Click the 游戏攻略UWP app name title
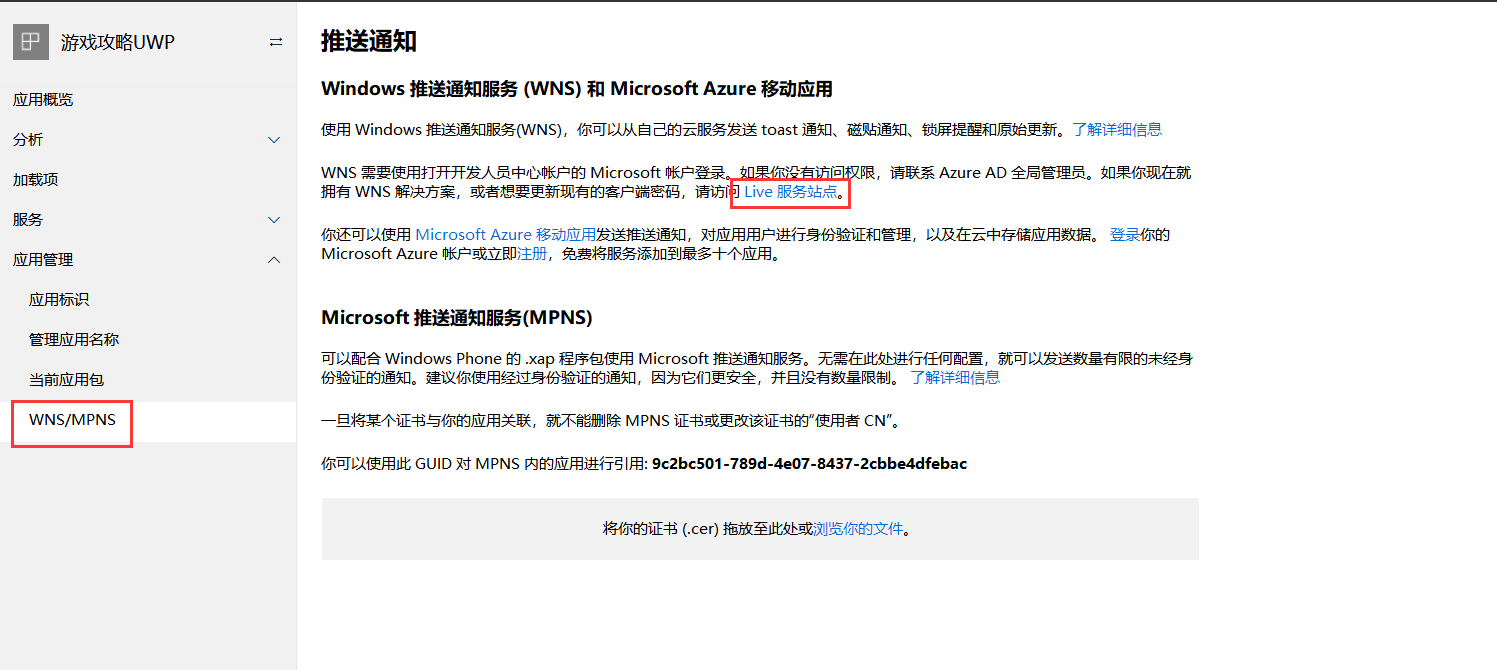This screenshot has width=1497, height=670. (x=118, y=42)
